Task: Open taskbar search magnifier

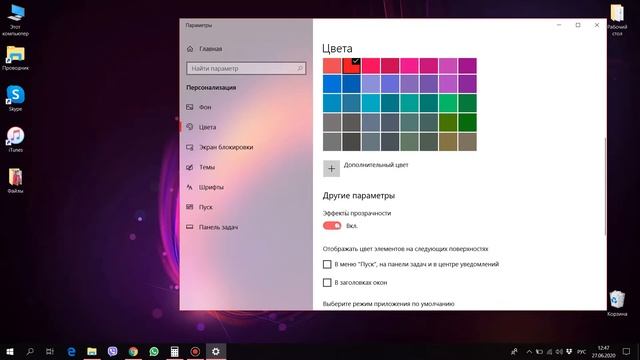Action: 30,351
